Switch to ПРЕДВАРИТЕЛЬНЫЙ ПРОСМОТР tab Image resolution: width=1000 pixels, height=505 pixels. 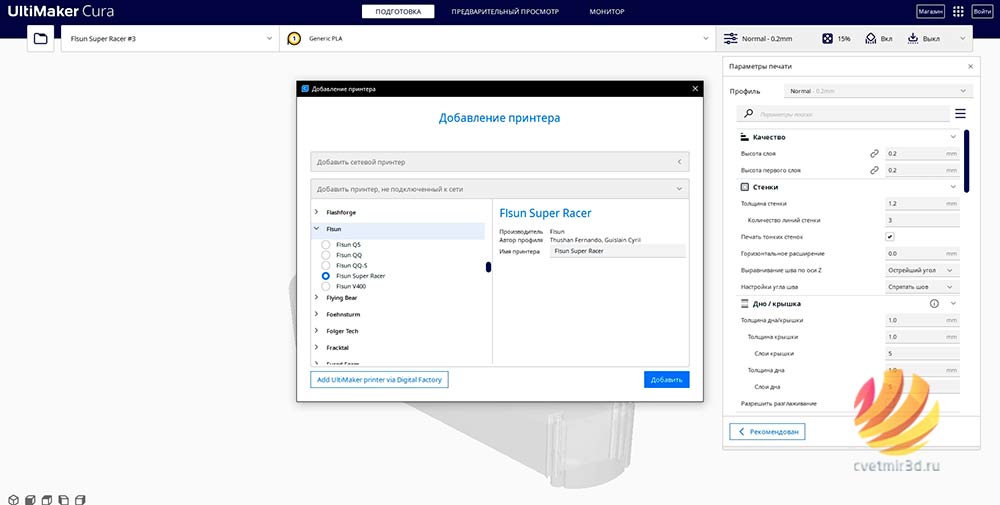click(504, 11)
